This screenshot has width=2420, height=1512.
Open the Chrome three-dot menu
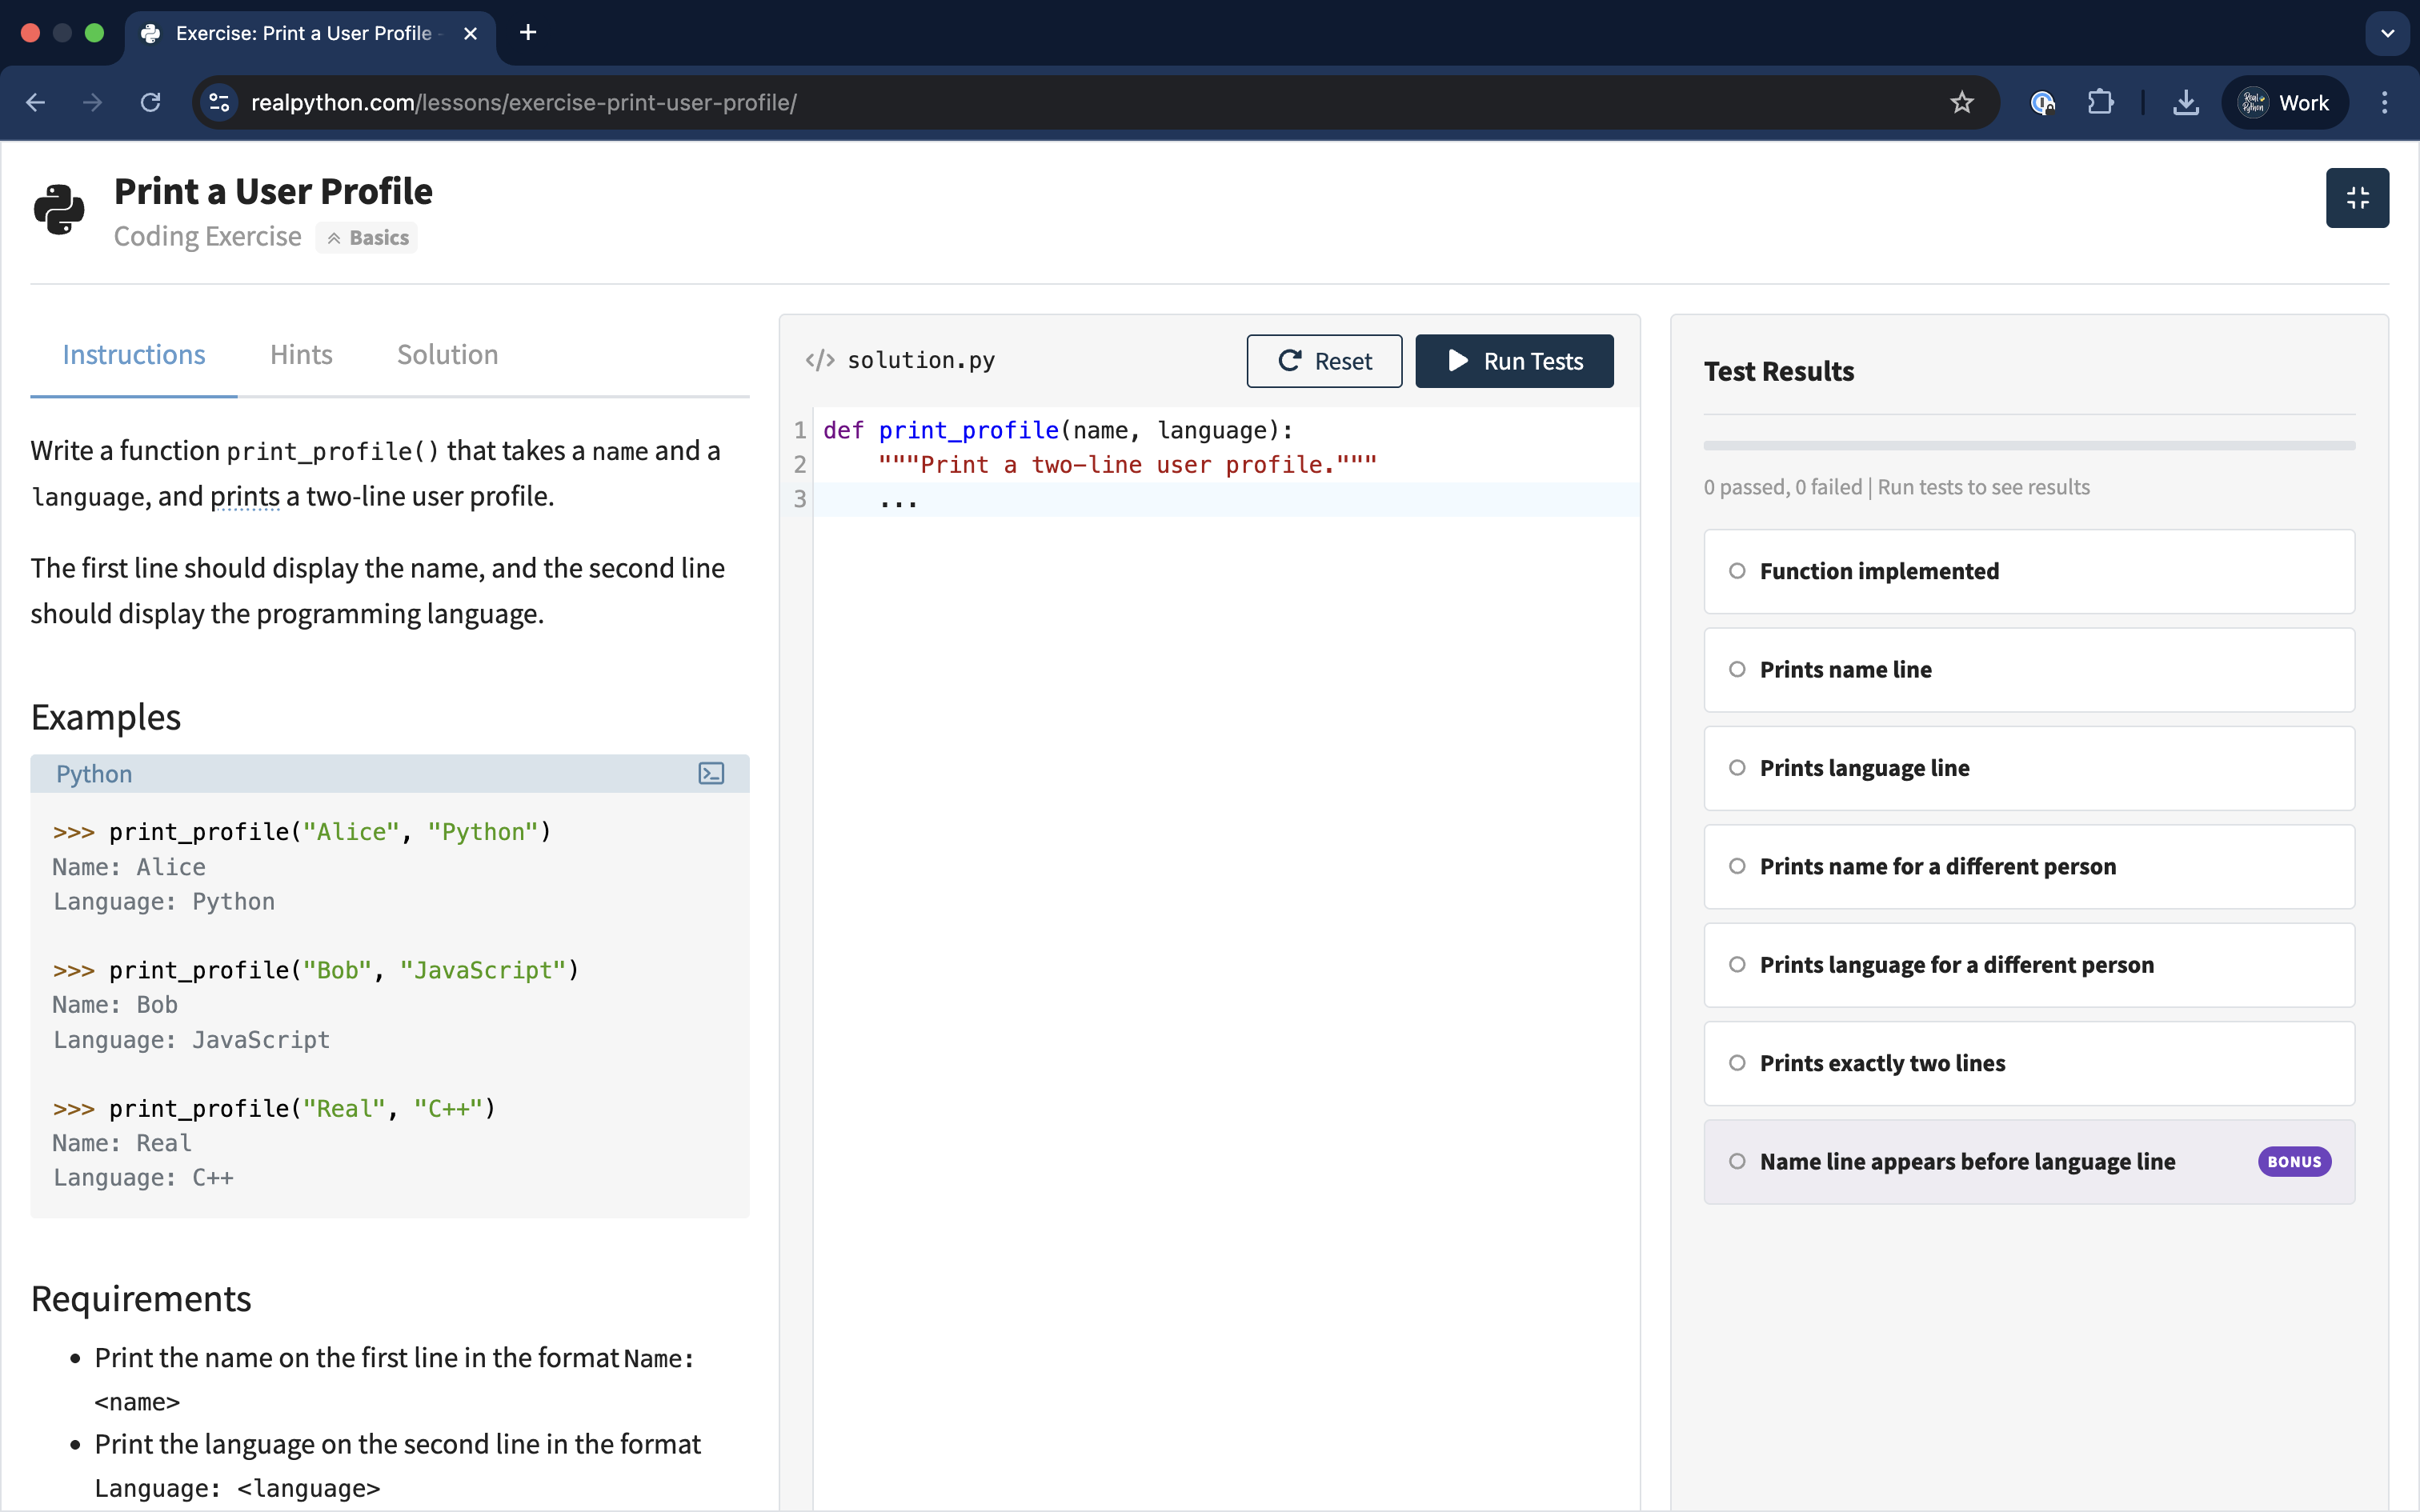(2384, 102)
